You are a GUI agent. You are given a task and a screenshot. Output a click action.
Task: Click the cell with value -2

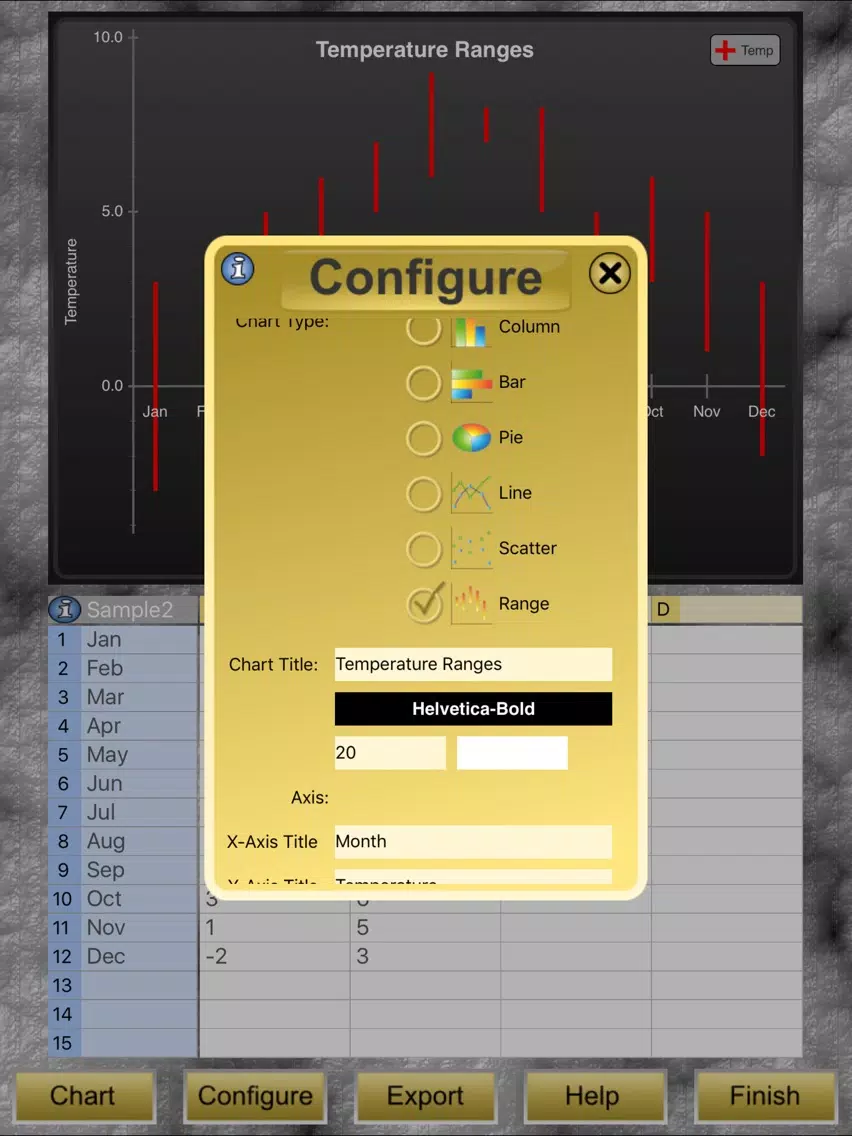pyautogui.click(x=275, y=956)
